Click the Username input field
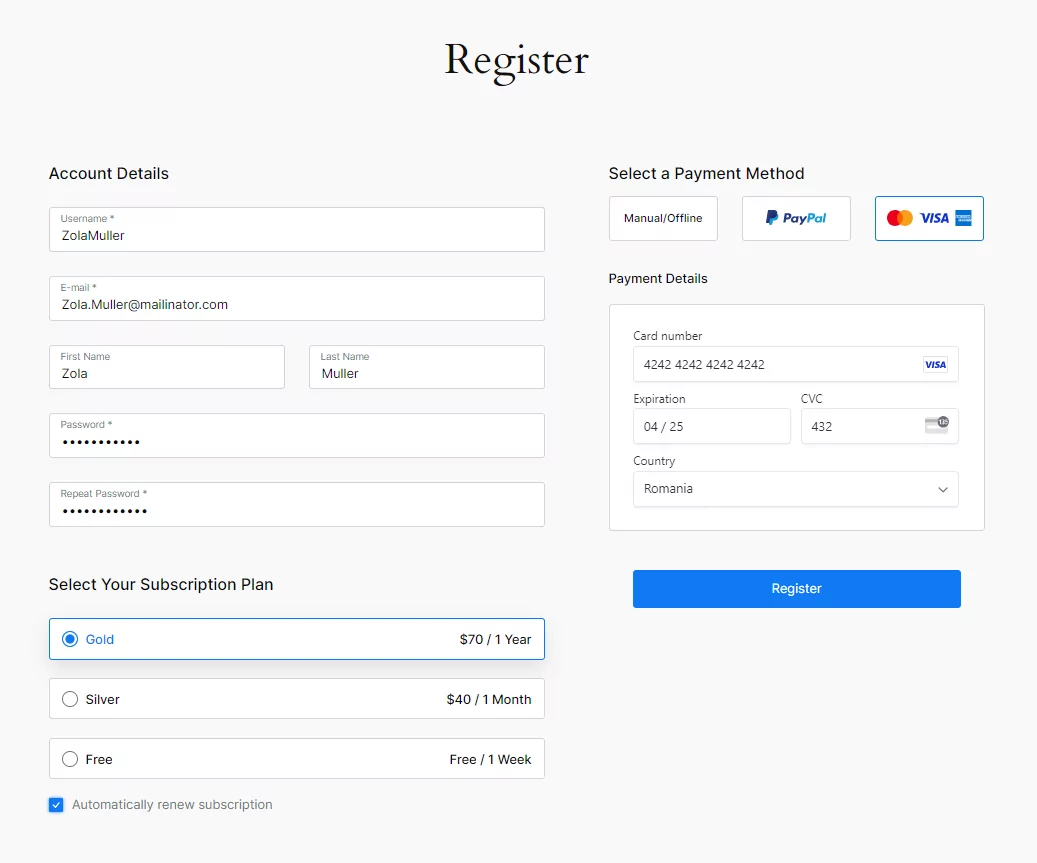This screenshot has height=863, width=1037. click(x=297, y=232)
